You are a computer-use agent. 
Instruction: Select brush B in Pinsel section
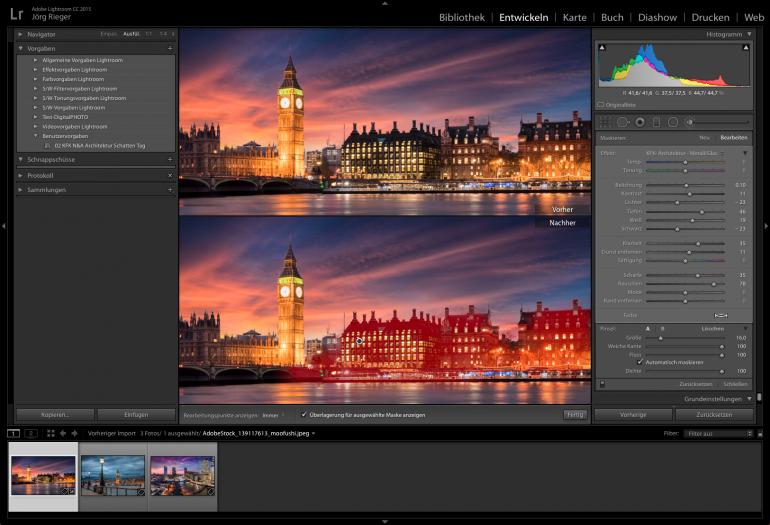[x=662, y=329]
